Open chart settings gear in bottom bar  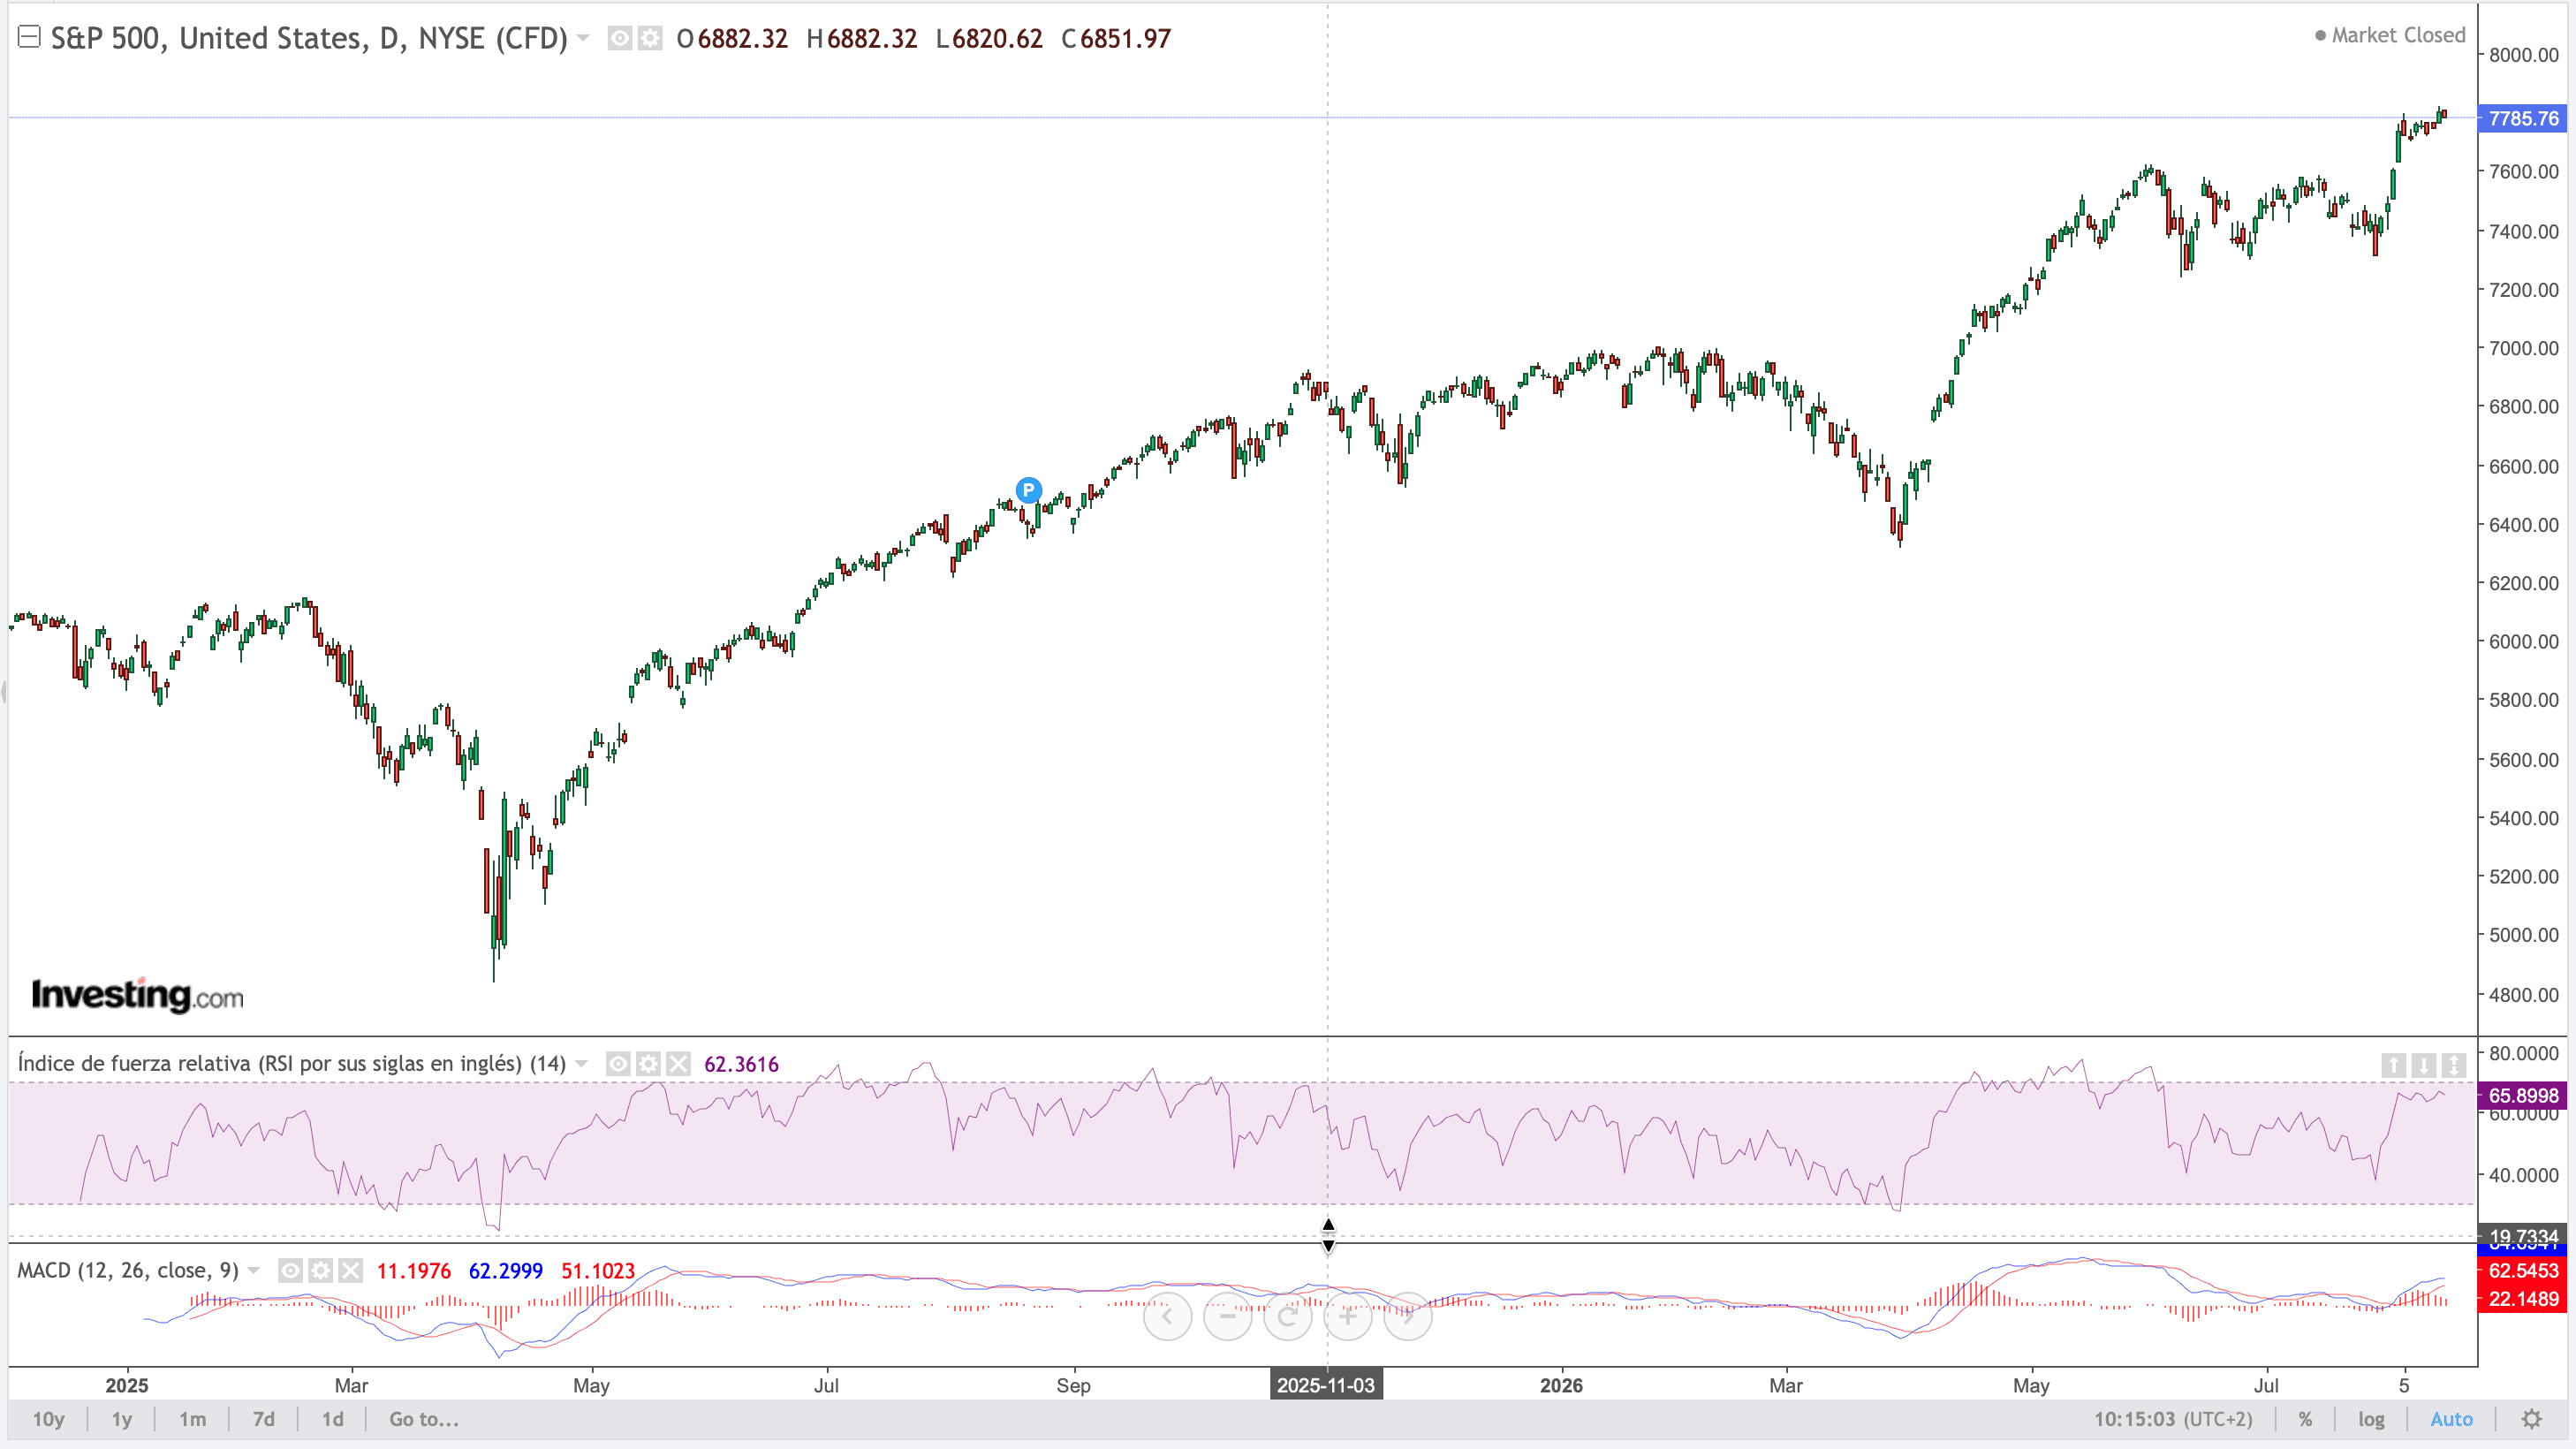[x=2531, y=1419]
